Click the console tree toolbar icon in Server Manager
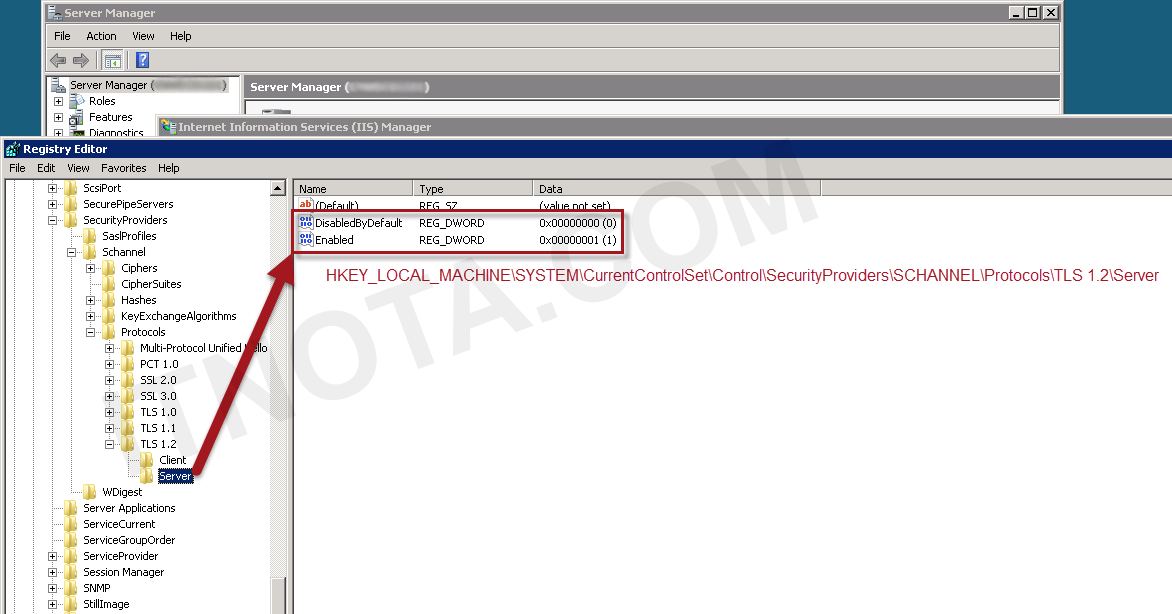 click(x=112, y=59)
